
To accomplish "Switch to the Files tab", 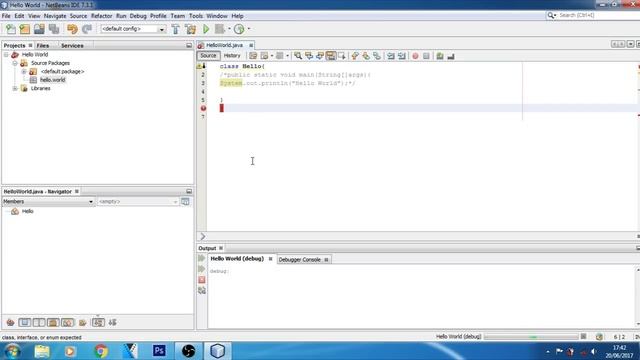I will tap(42, 46).
